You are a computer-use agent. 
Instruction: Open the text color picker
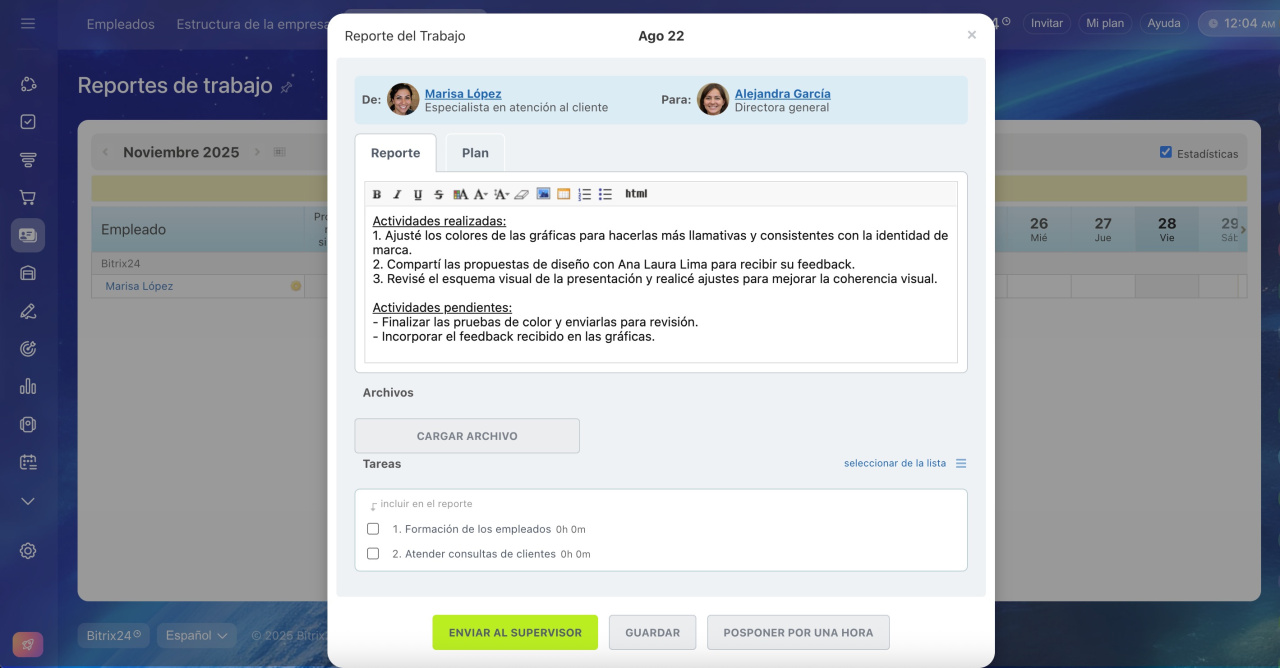click(460, 194)
